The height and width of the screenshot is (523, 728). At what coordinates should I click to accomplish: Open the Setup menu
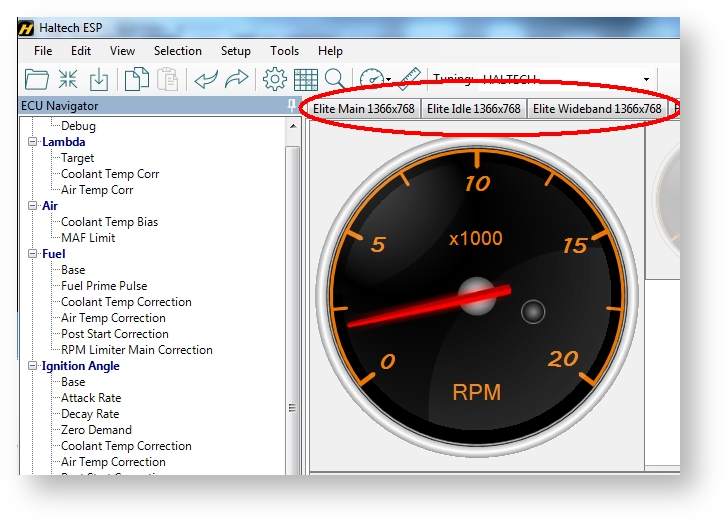[235, 51]
